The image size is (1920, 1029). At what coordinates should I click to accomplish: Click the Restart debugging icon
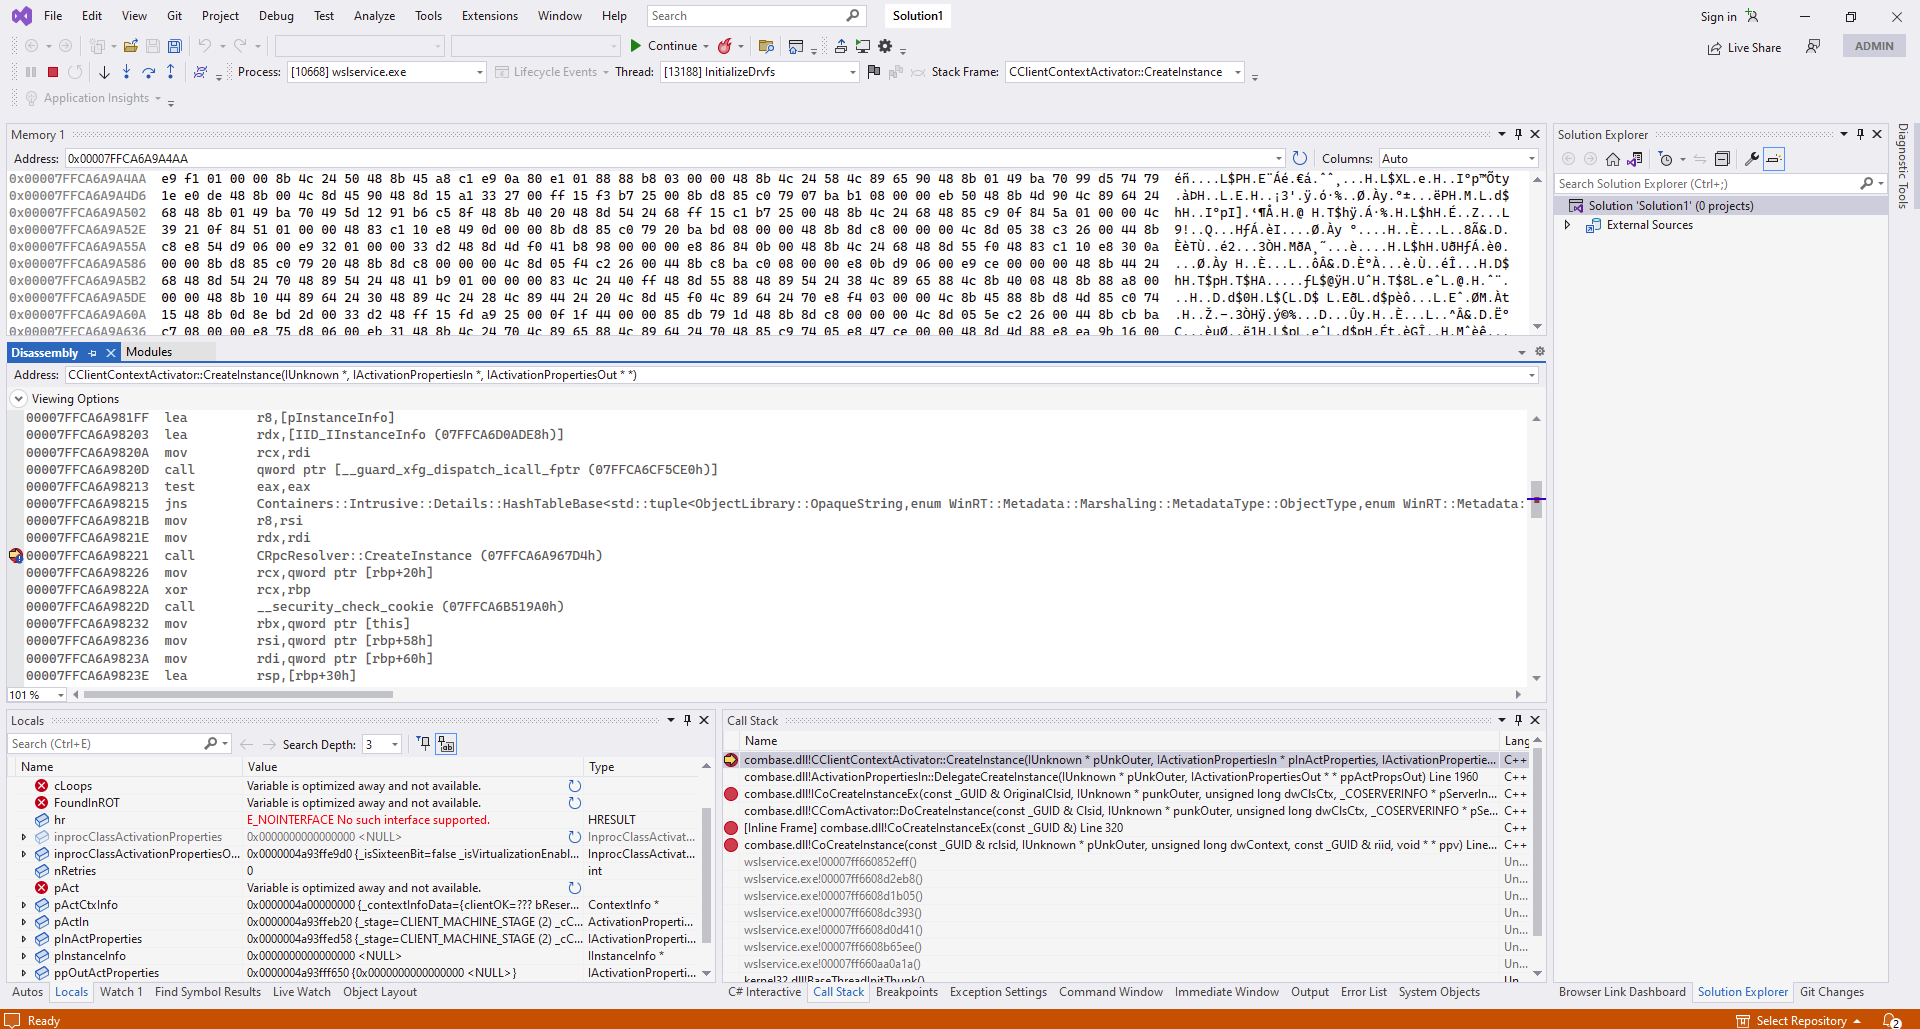(76, 71)
